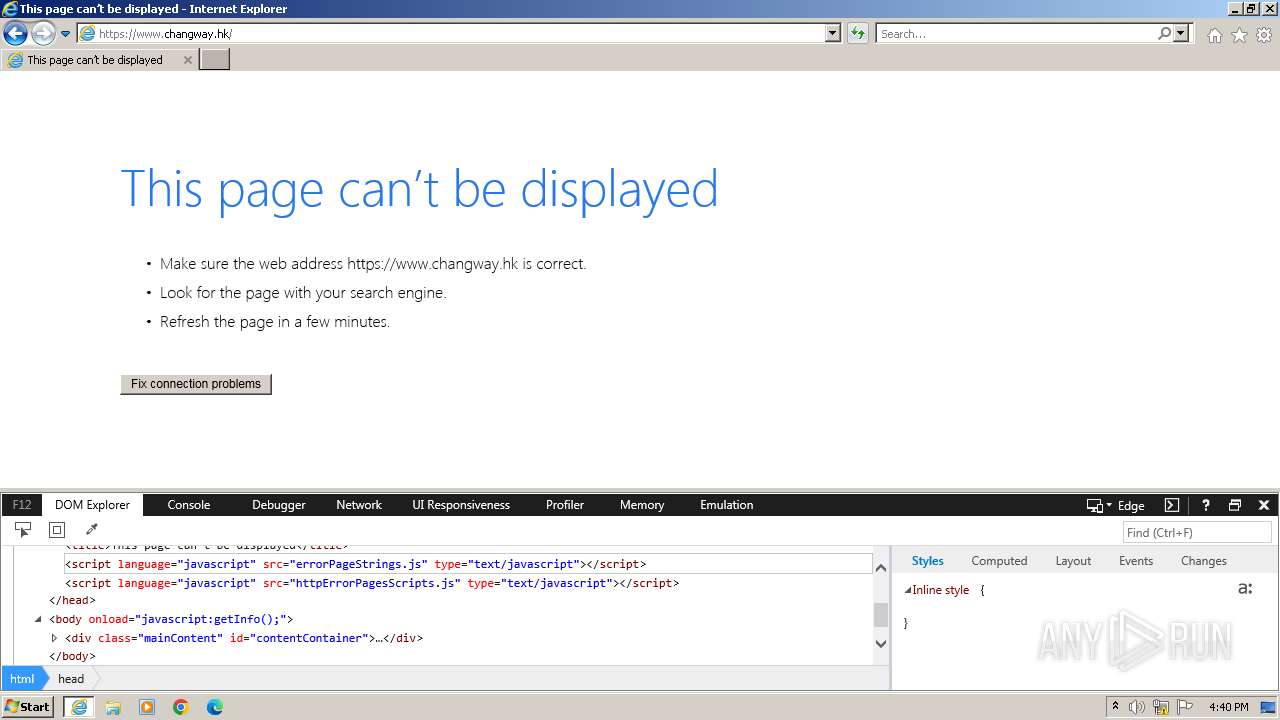Open recent pages dropdown beside Forward arrow

pyautogui.click(x=65, y=34)
